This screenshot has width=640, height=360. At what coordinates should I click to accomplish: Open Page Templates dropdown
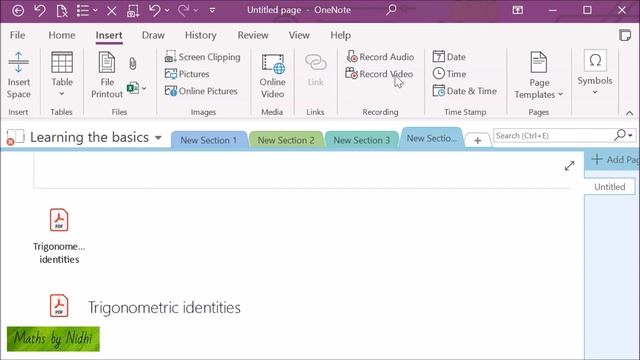click(539, 76)
